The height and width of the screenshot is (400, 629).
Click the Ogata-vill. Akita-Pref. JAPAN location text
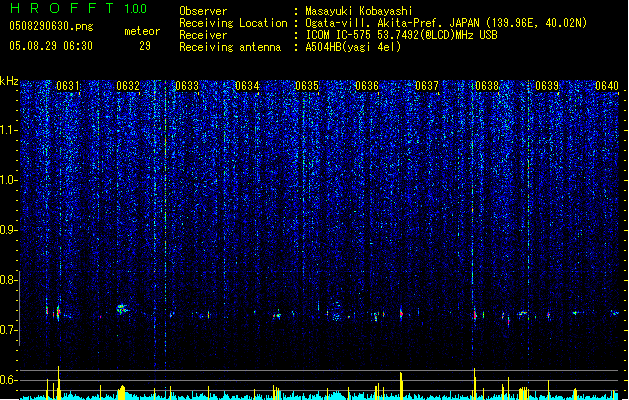tap(446, 23)
